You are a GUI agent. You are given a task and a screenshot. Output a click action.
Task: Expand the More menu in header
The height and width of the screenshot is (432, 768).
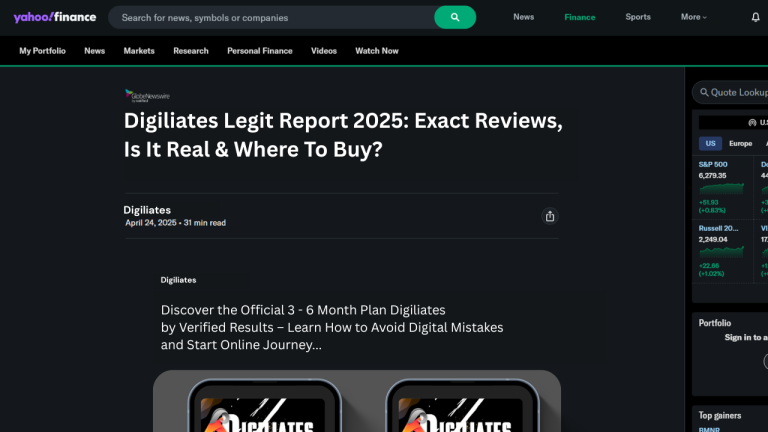pos(694,17)
